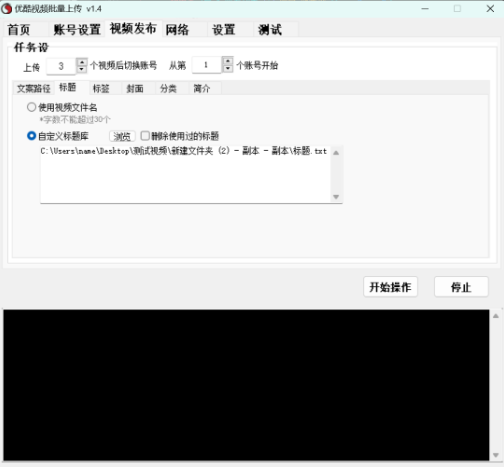Click the log console scroll down arrow

click(496, 455)
